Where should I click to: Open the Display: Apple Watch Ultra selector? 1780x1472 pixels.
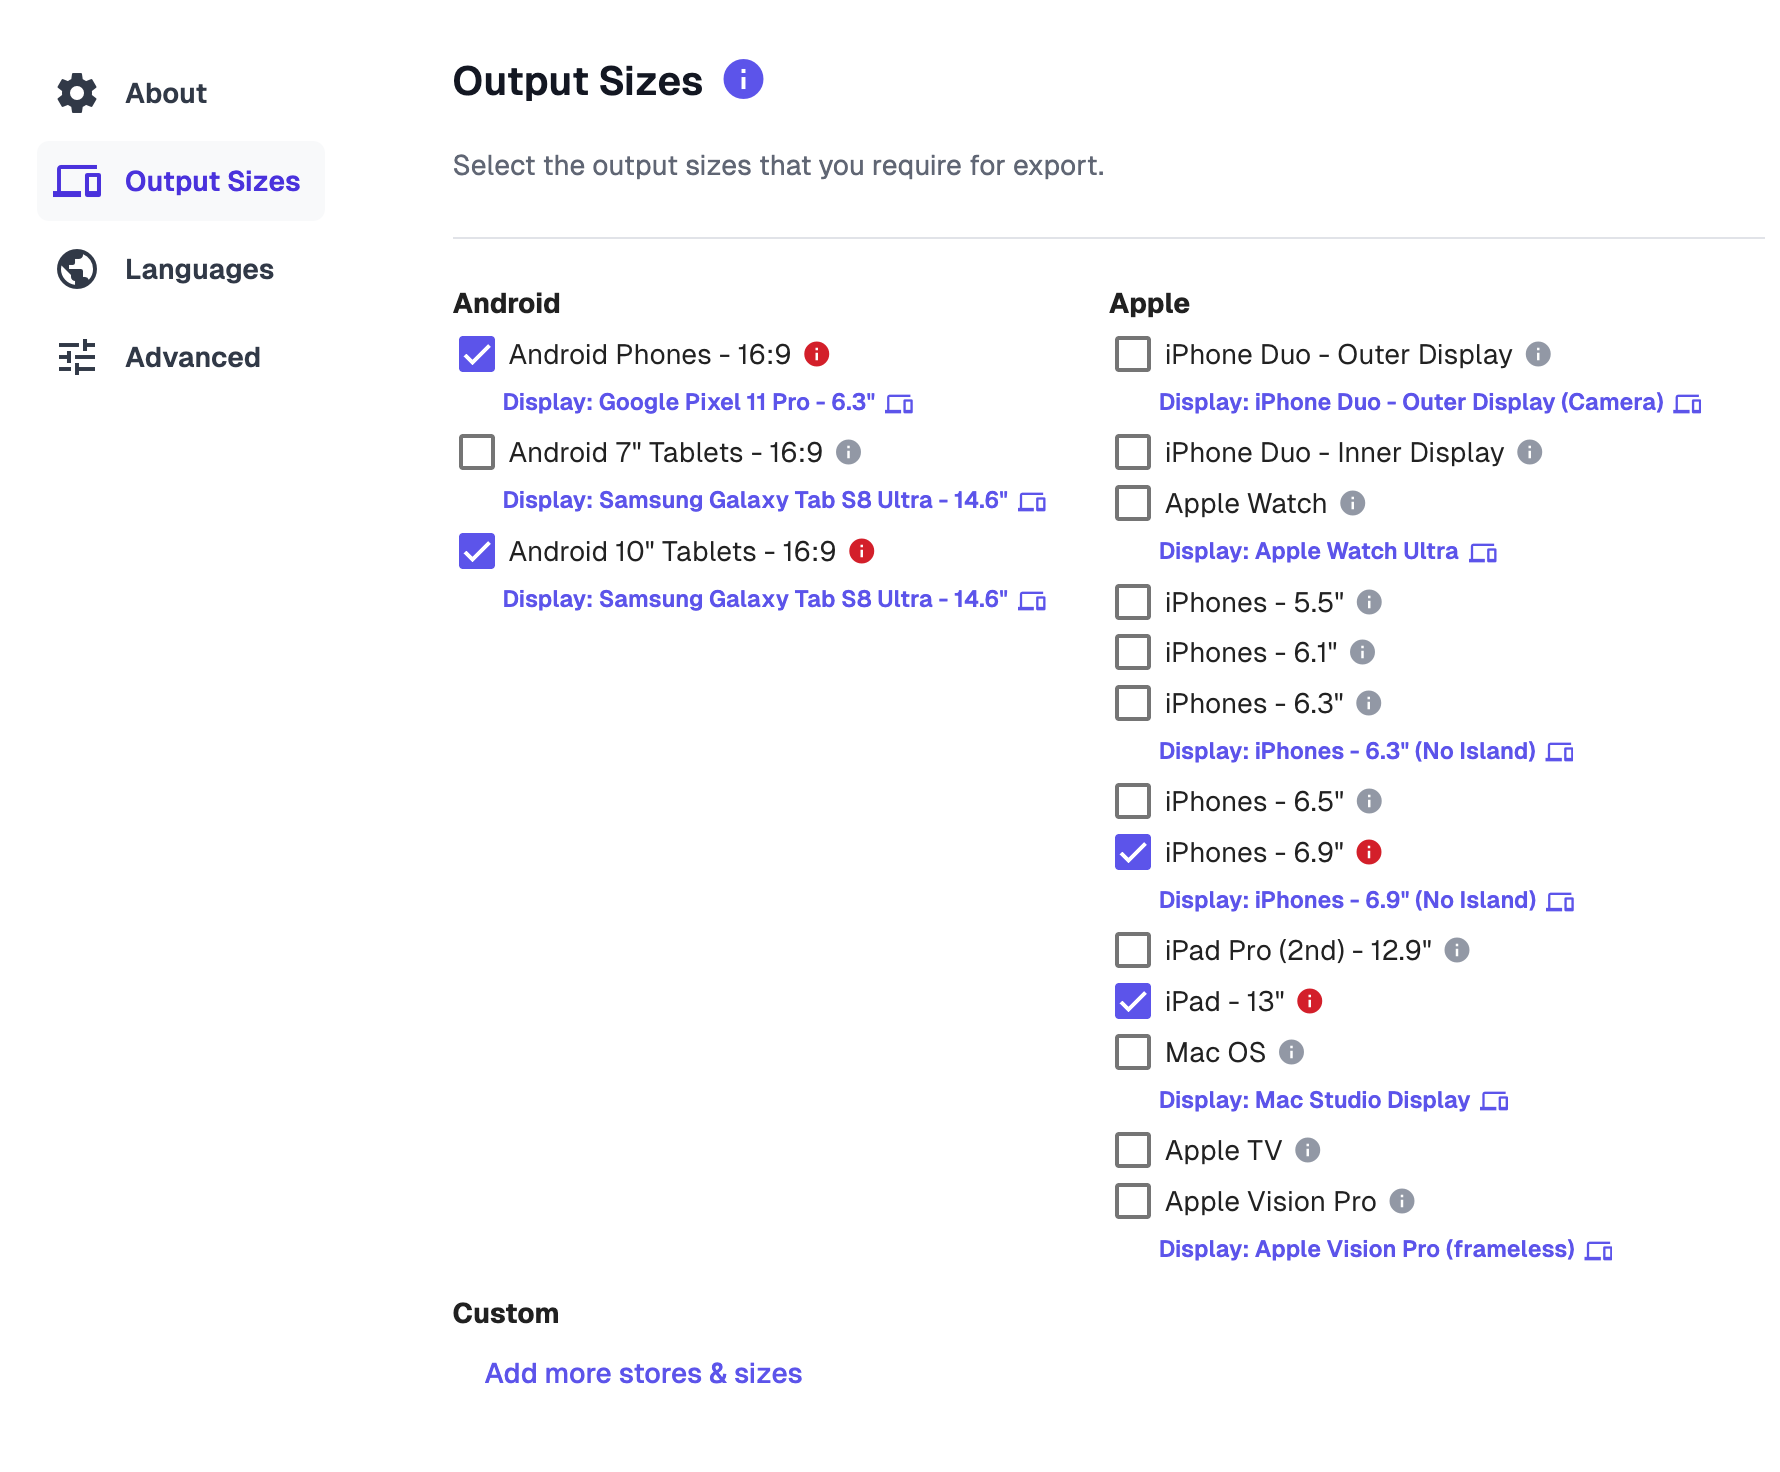point(1328,551)
